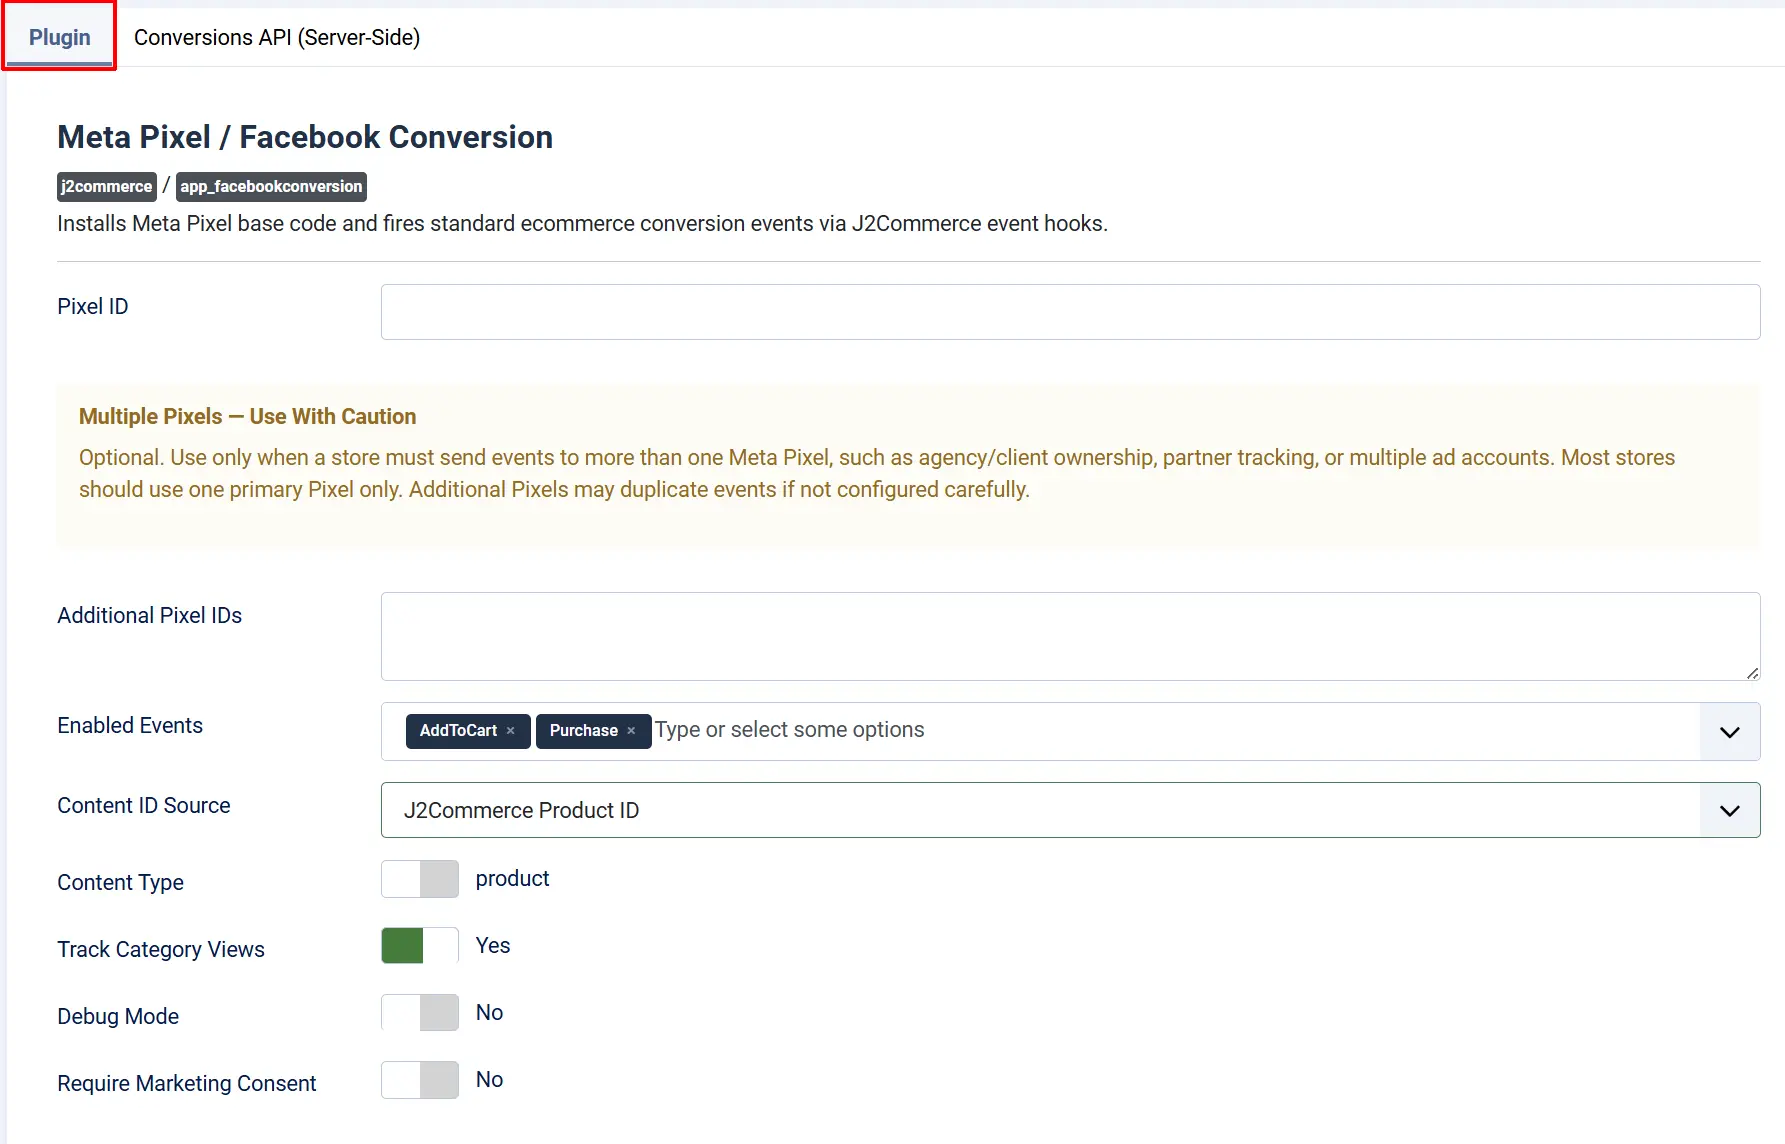Click the Enabled Events label

click(x=130, y=726)
